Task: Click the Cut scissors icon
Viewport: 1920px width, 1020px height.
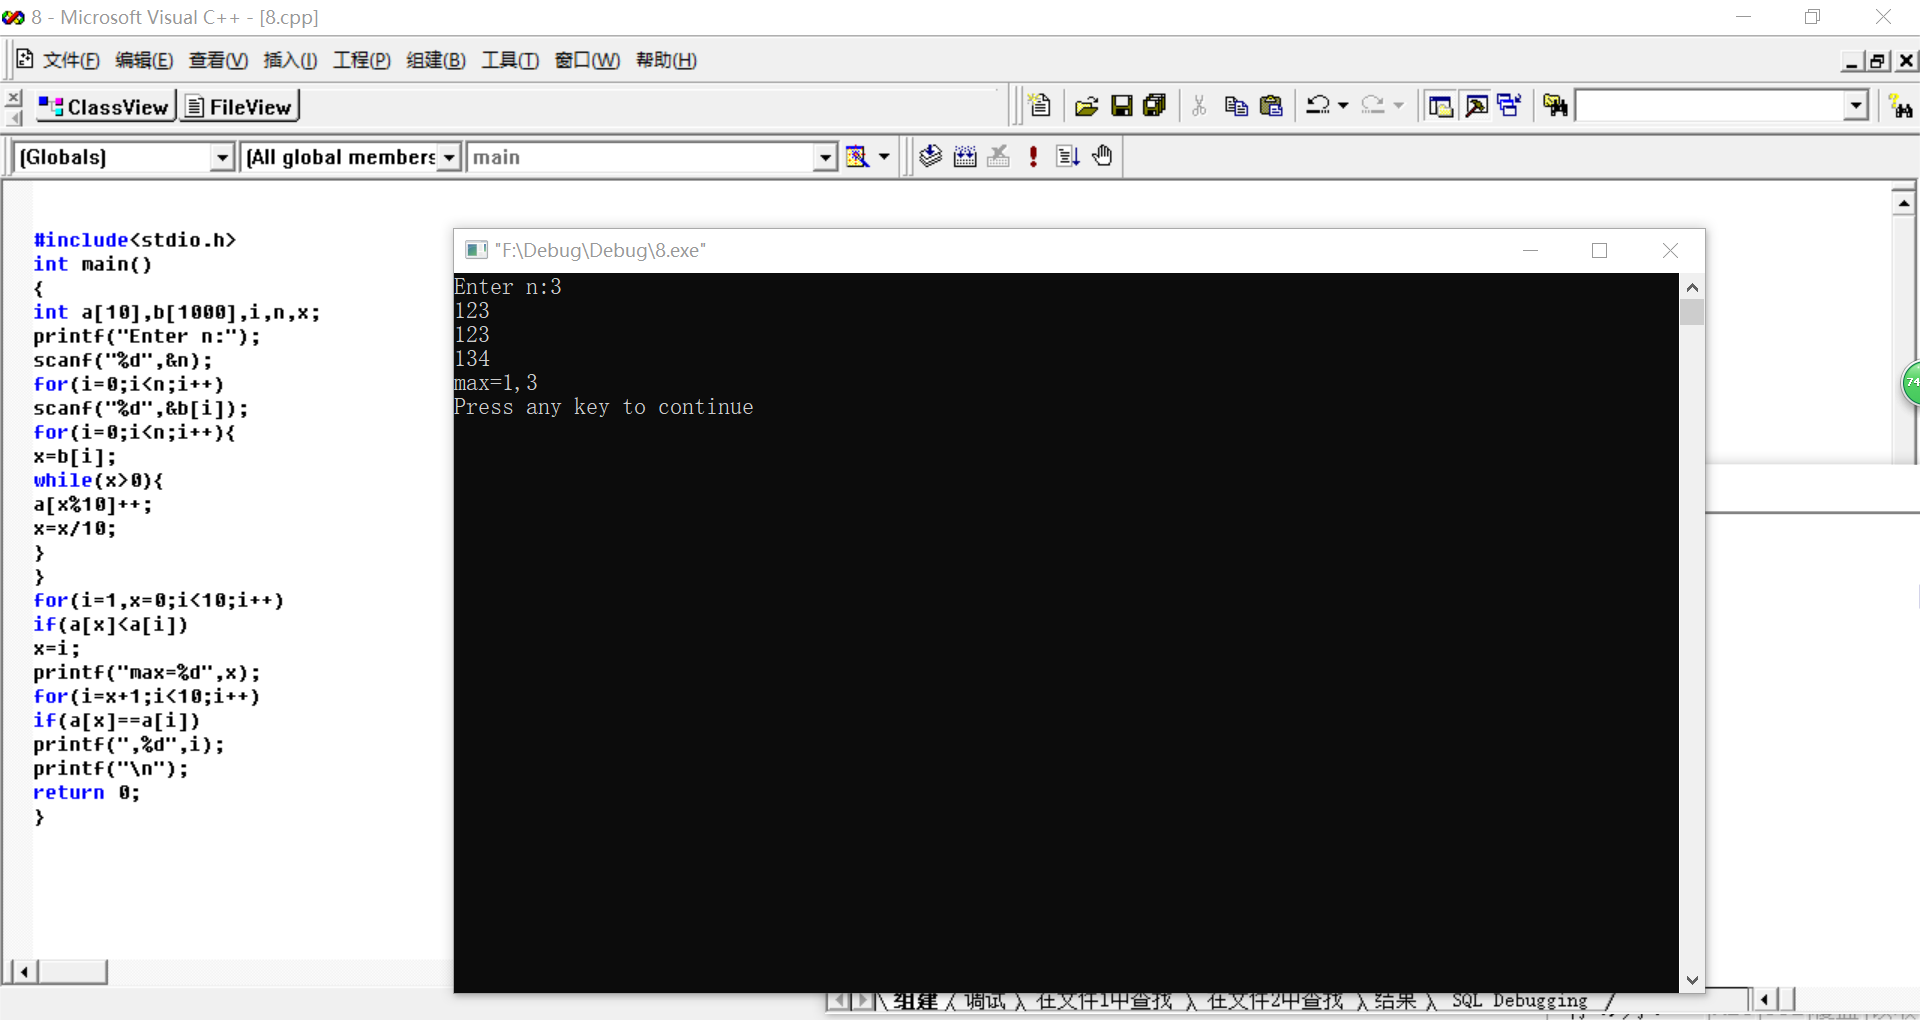Action: [x=1199, y=105]
